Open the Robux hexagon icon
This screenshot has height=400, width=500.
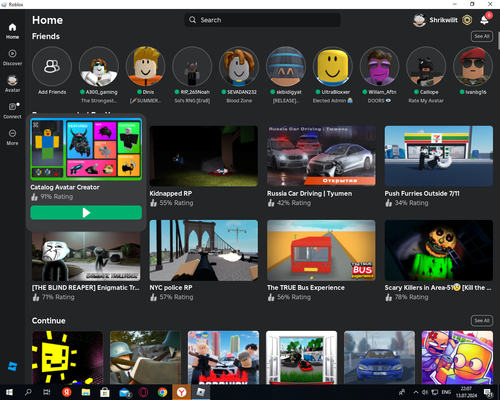tap(467, 20)
